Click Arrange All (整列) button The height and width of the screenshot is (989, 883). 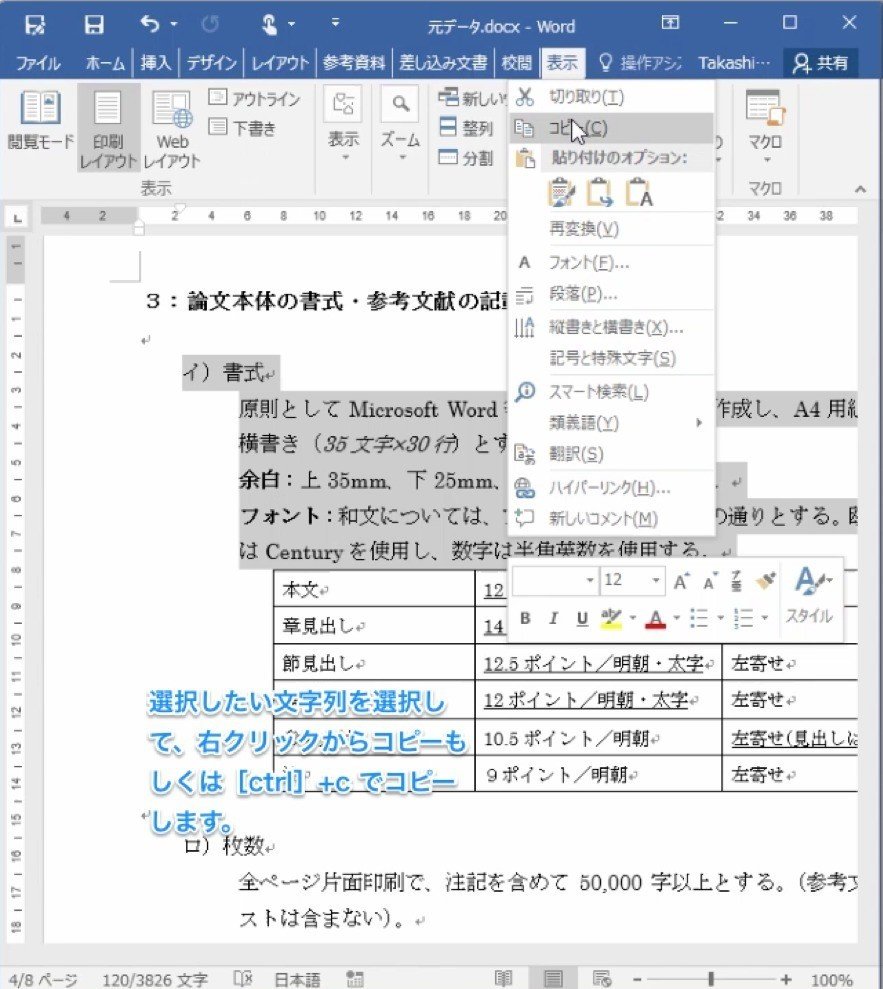pos(465,128)
